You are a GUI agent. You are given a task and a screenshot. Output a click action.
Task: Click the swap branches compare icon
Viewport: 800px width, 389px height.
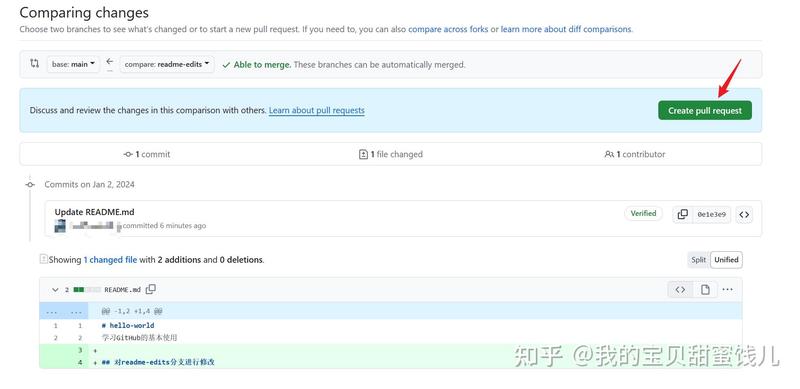click(34, 64)
